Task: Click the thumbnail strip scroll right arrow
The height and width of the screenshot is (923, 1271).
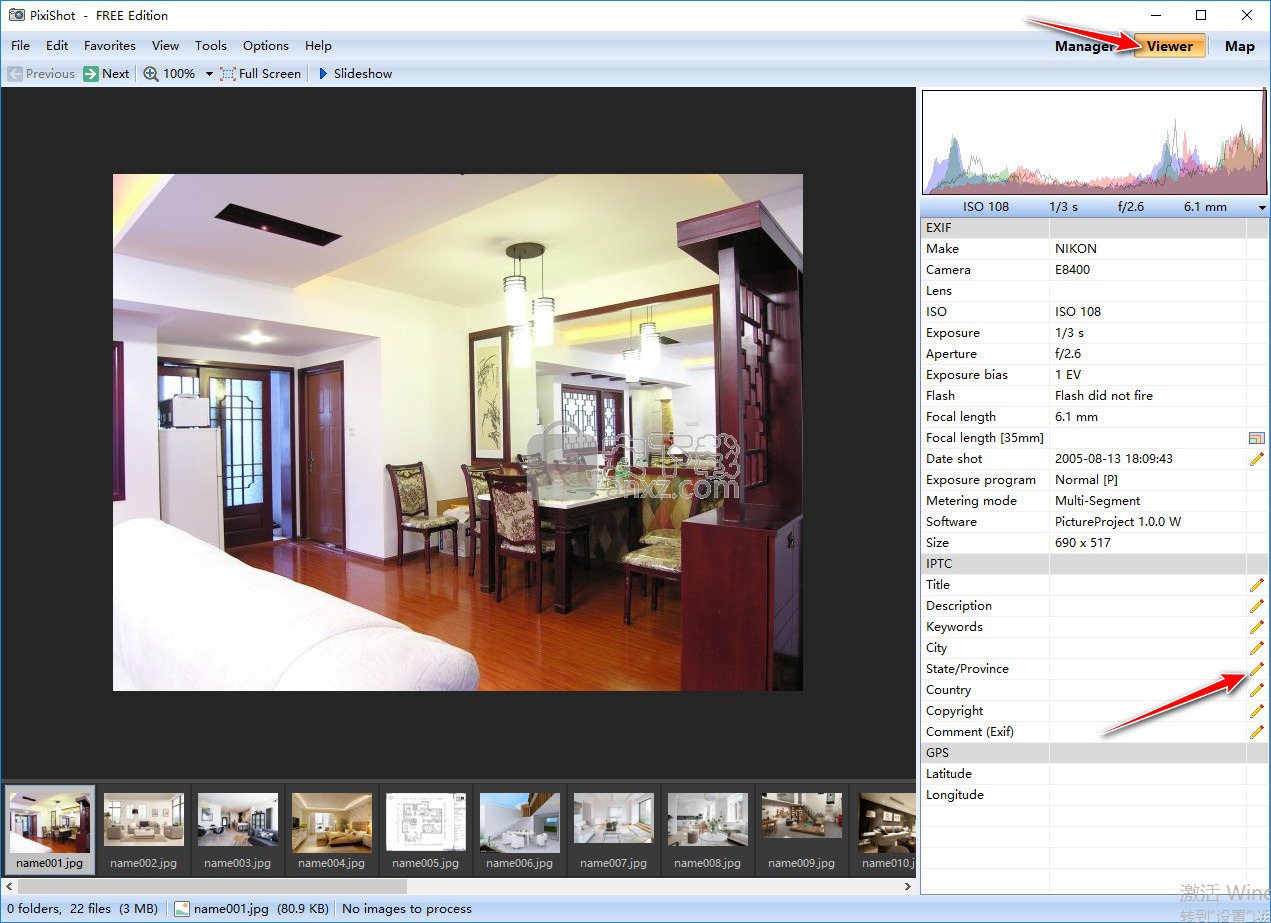Action: [x=908, y=886]
